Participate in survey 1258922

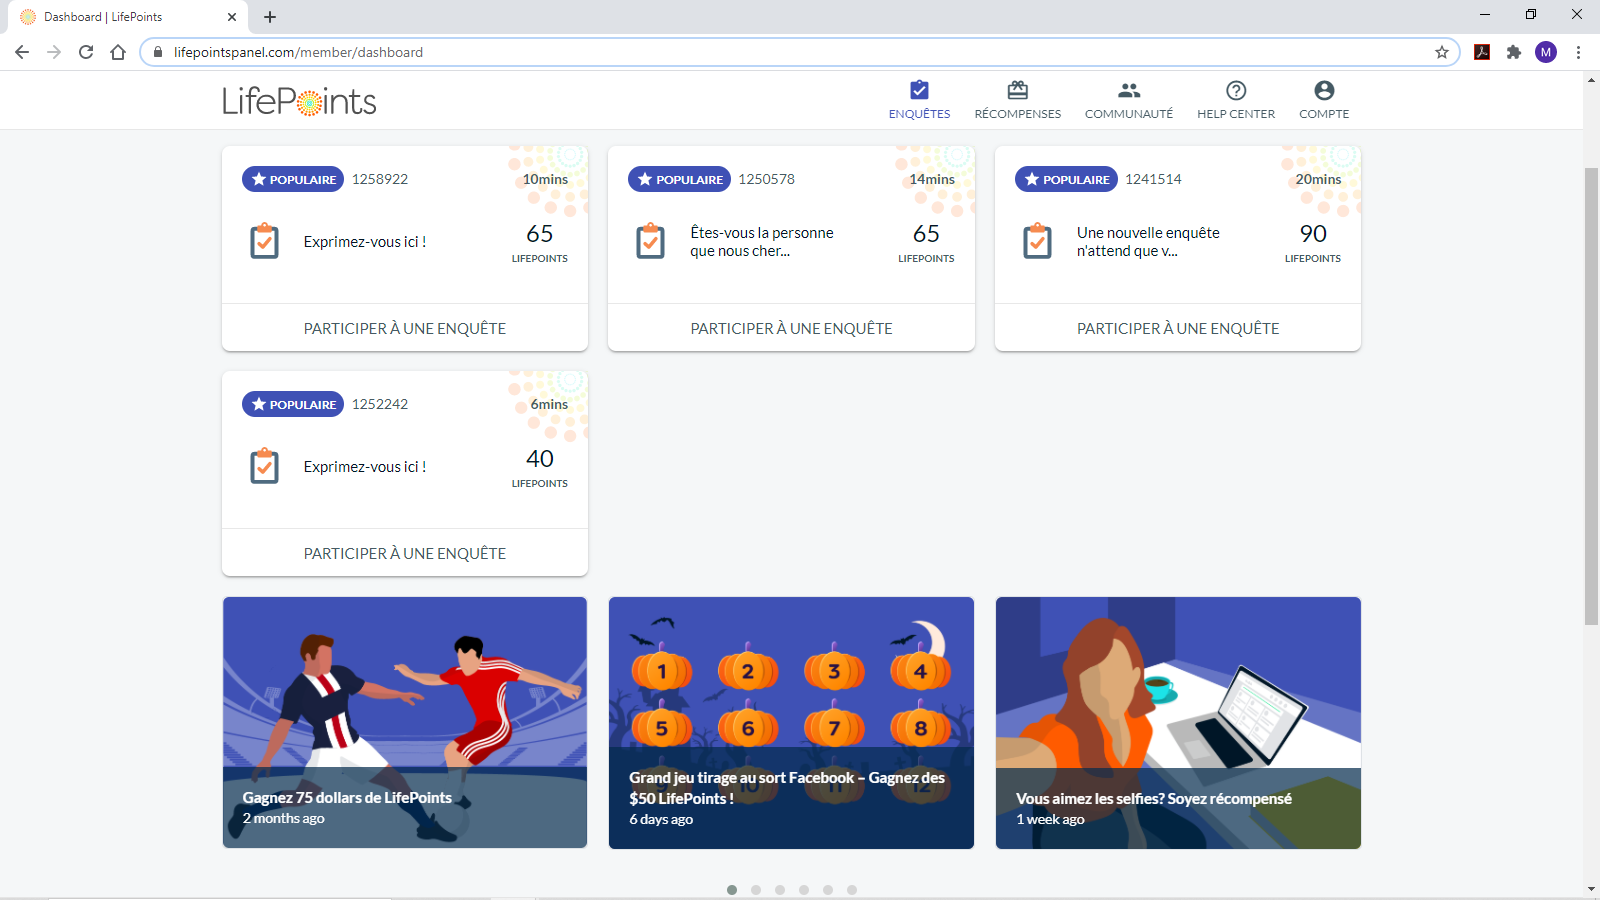coord(405,328)
